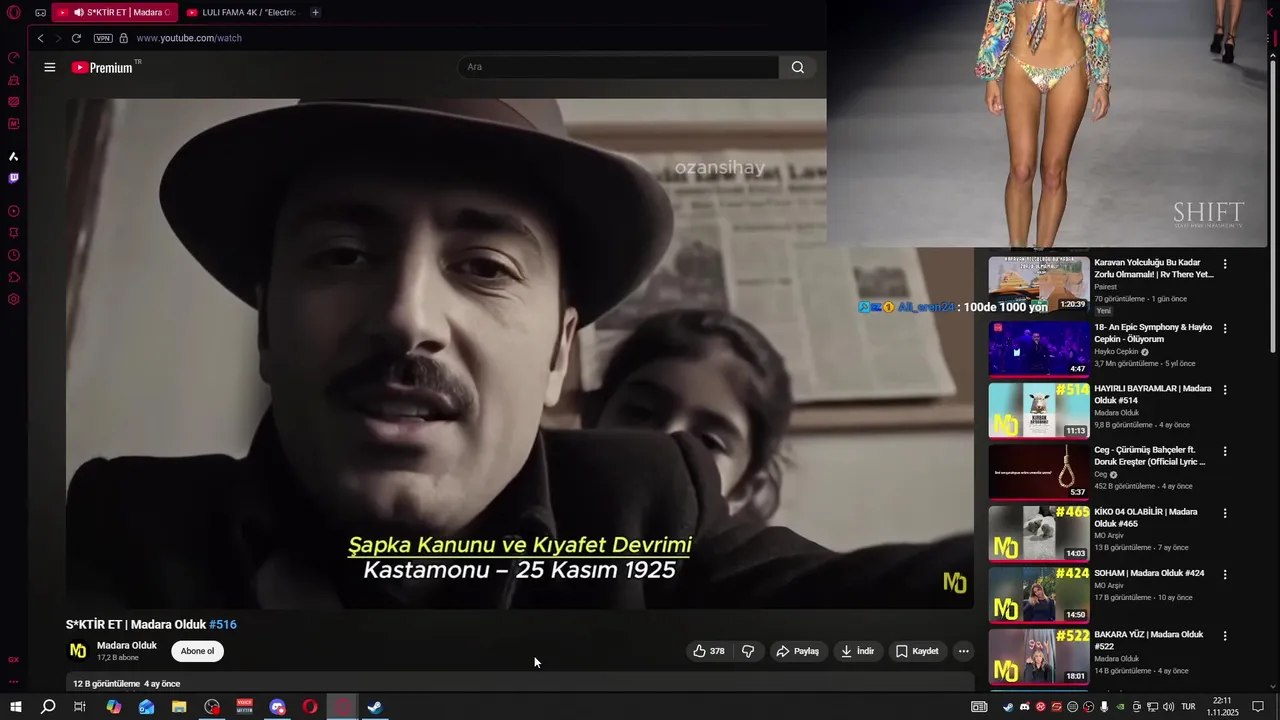Open Extensions cube icon in sidebar
1280x720 pixels.
tap(14, 277)
